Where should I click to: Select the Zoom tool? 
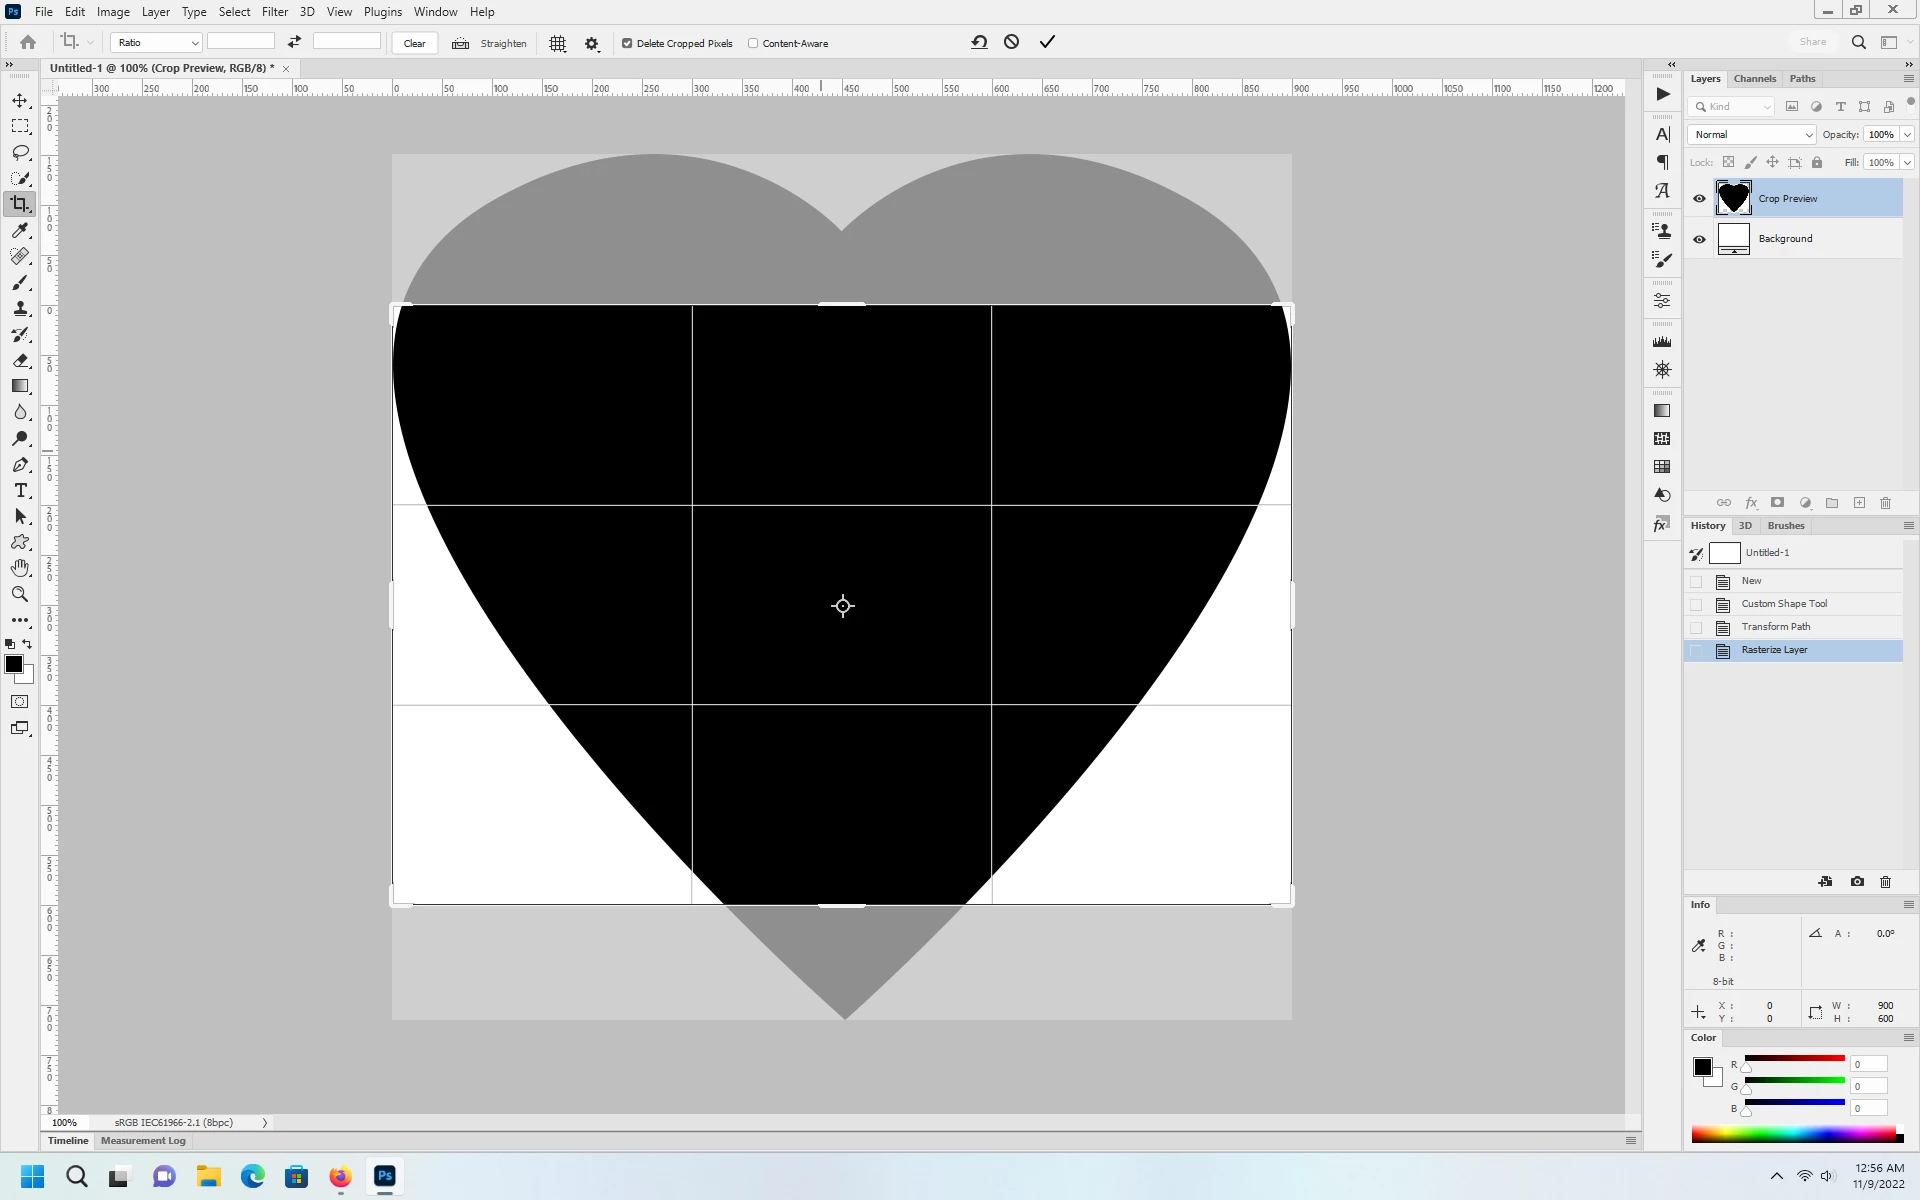point(20,594)
